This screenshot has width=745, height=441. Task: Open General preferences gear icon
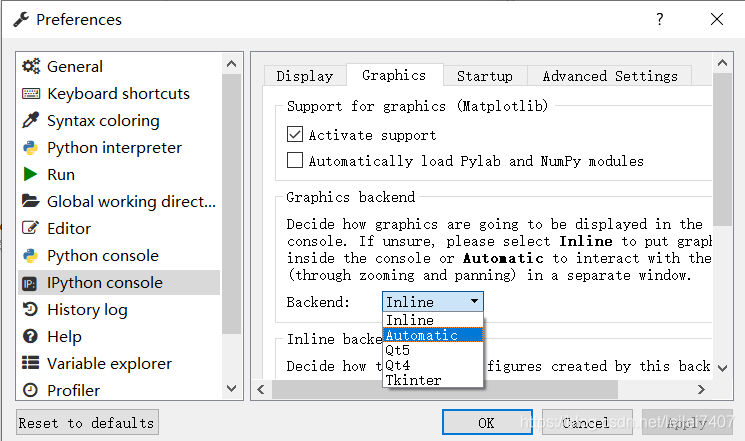pos(31,67)
